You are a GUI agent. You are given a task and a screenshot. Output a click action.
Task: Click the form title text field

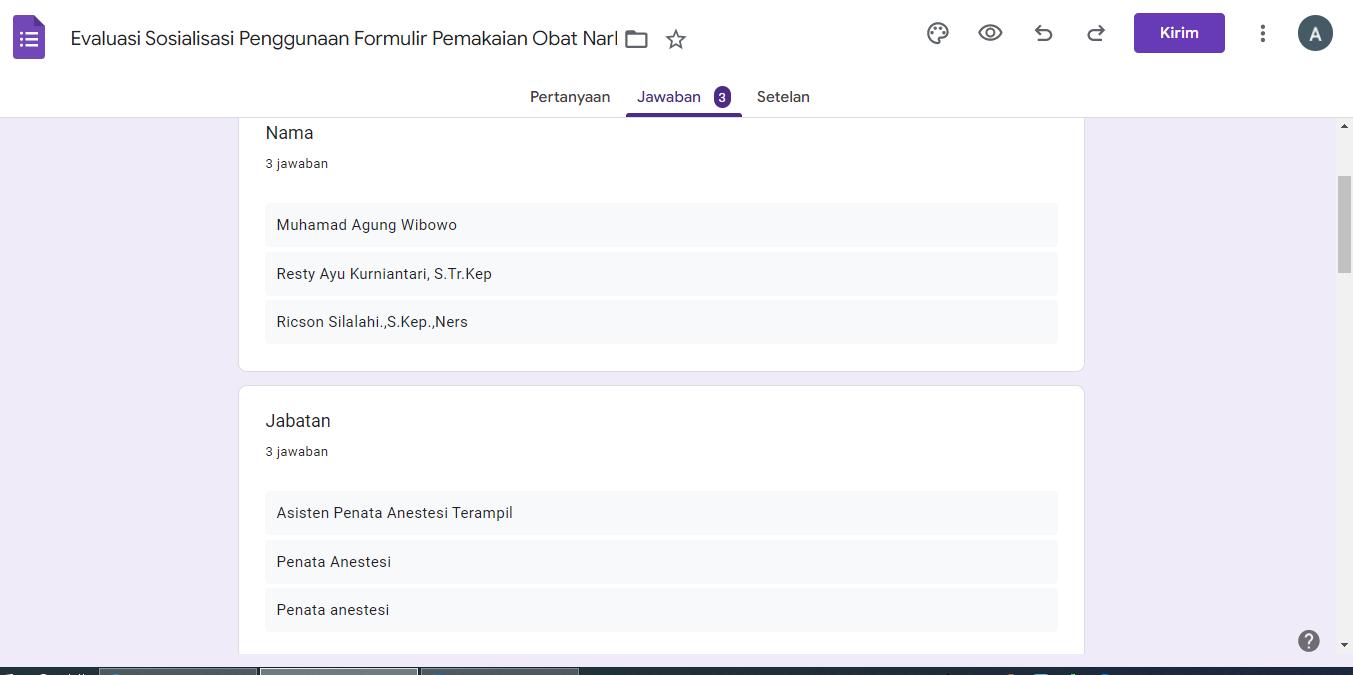344,39
